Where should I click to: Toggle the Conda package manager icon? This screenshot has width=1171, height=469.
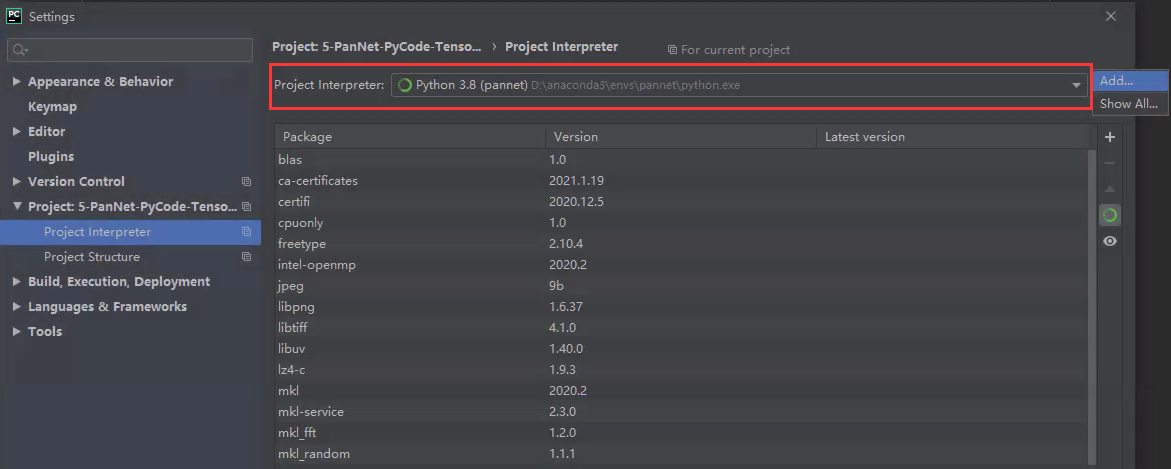coord(1110,215)
